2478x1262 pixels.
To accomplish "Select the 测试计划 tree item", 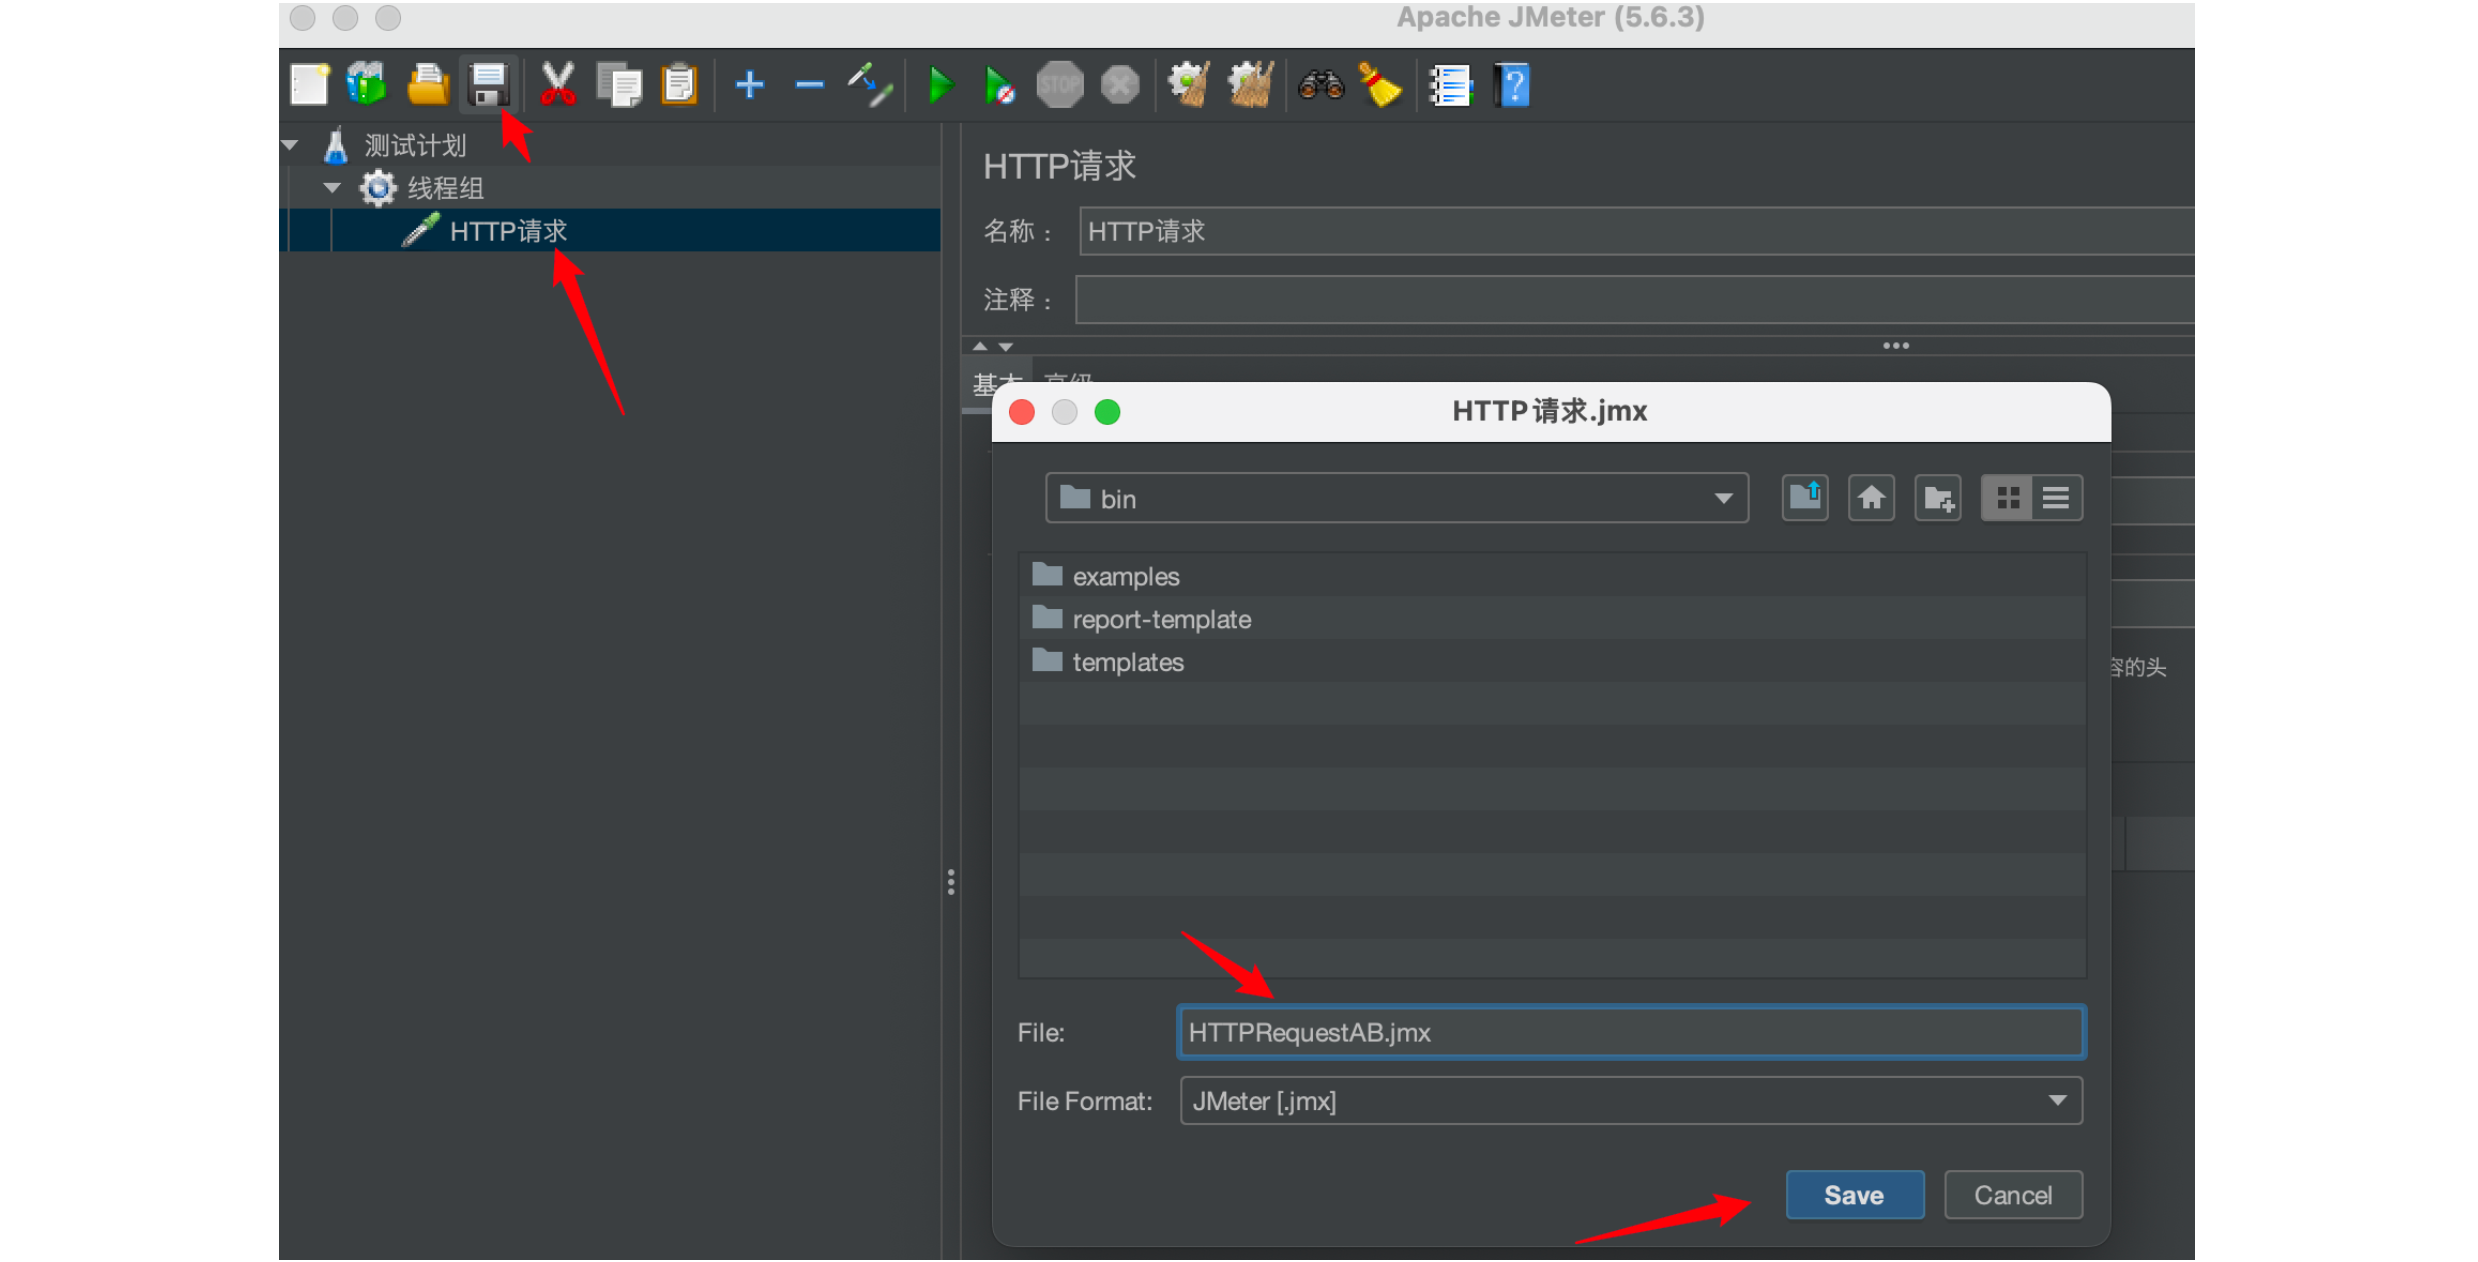I will [415, 146].
